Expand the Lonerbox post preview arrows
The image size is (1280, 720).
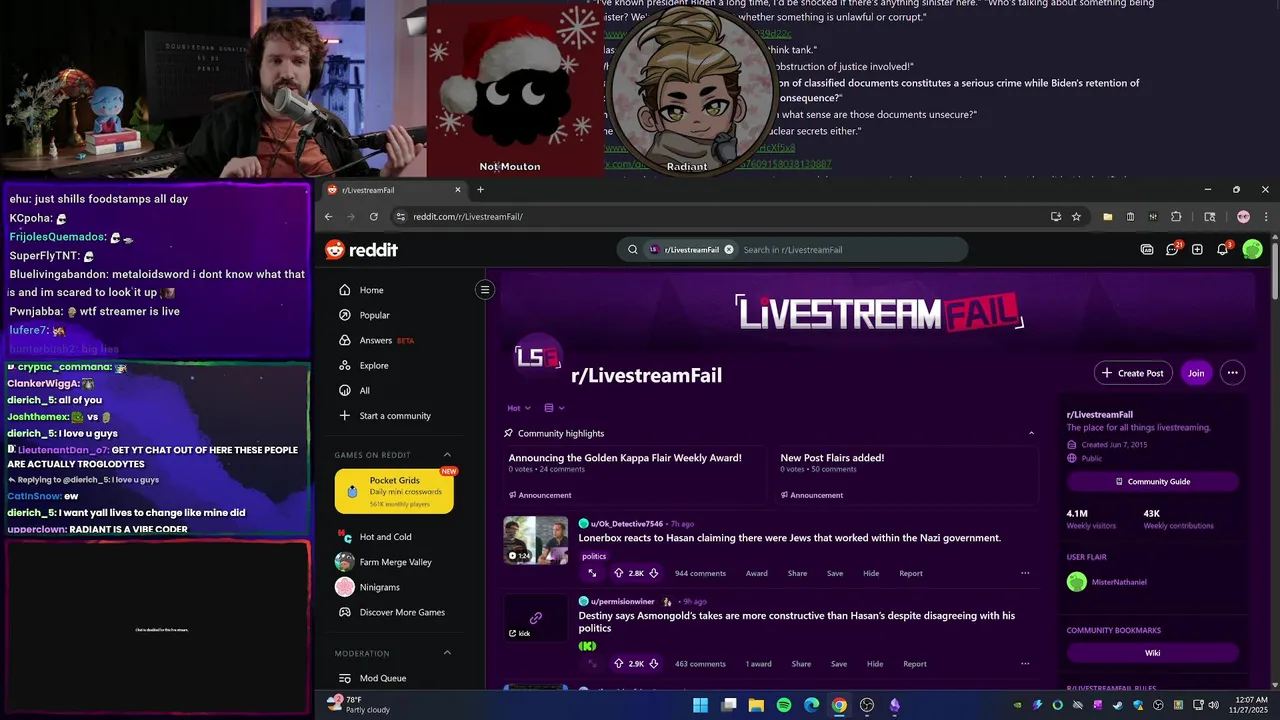click(x=592, y=573)
